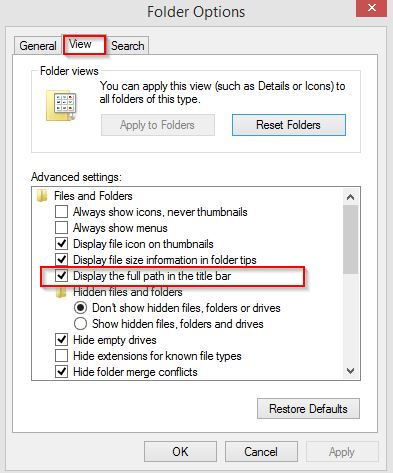
Task: Uncheck Hide empty drives
Action: tap(61, 340)
